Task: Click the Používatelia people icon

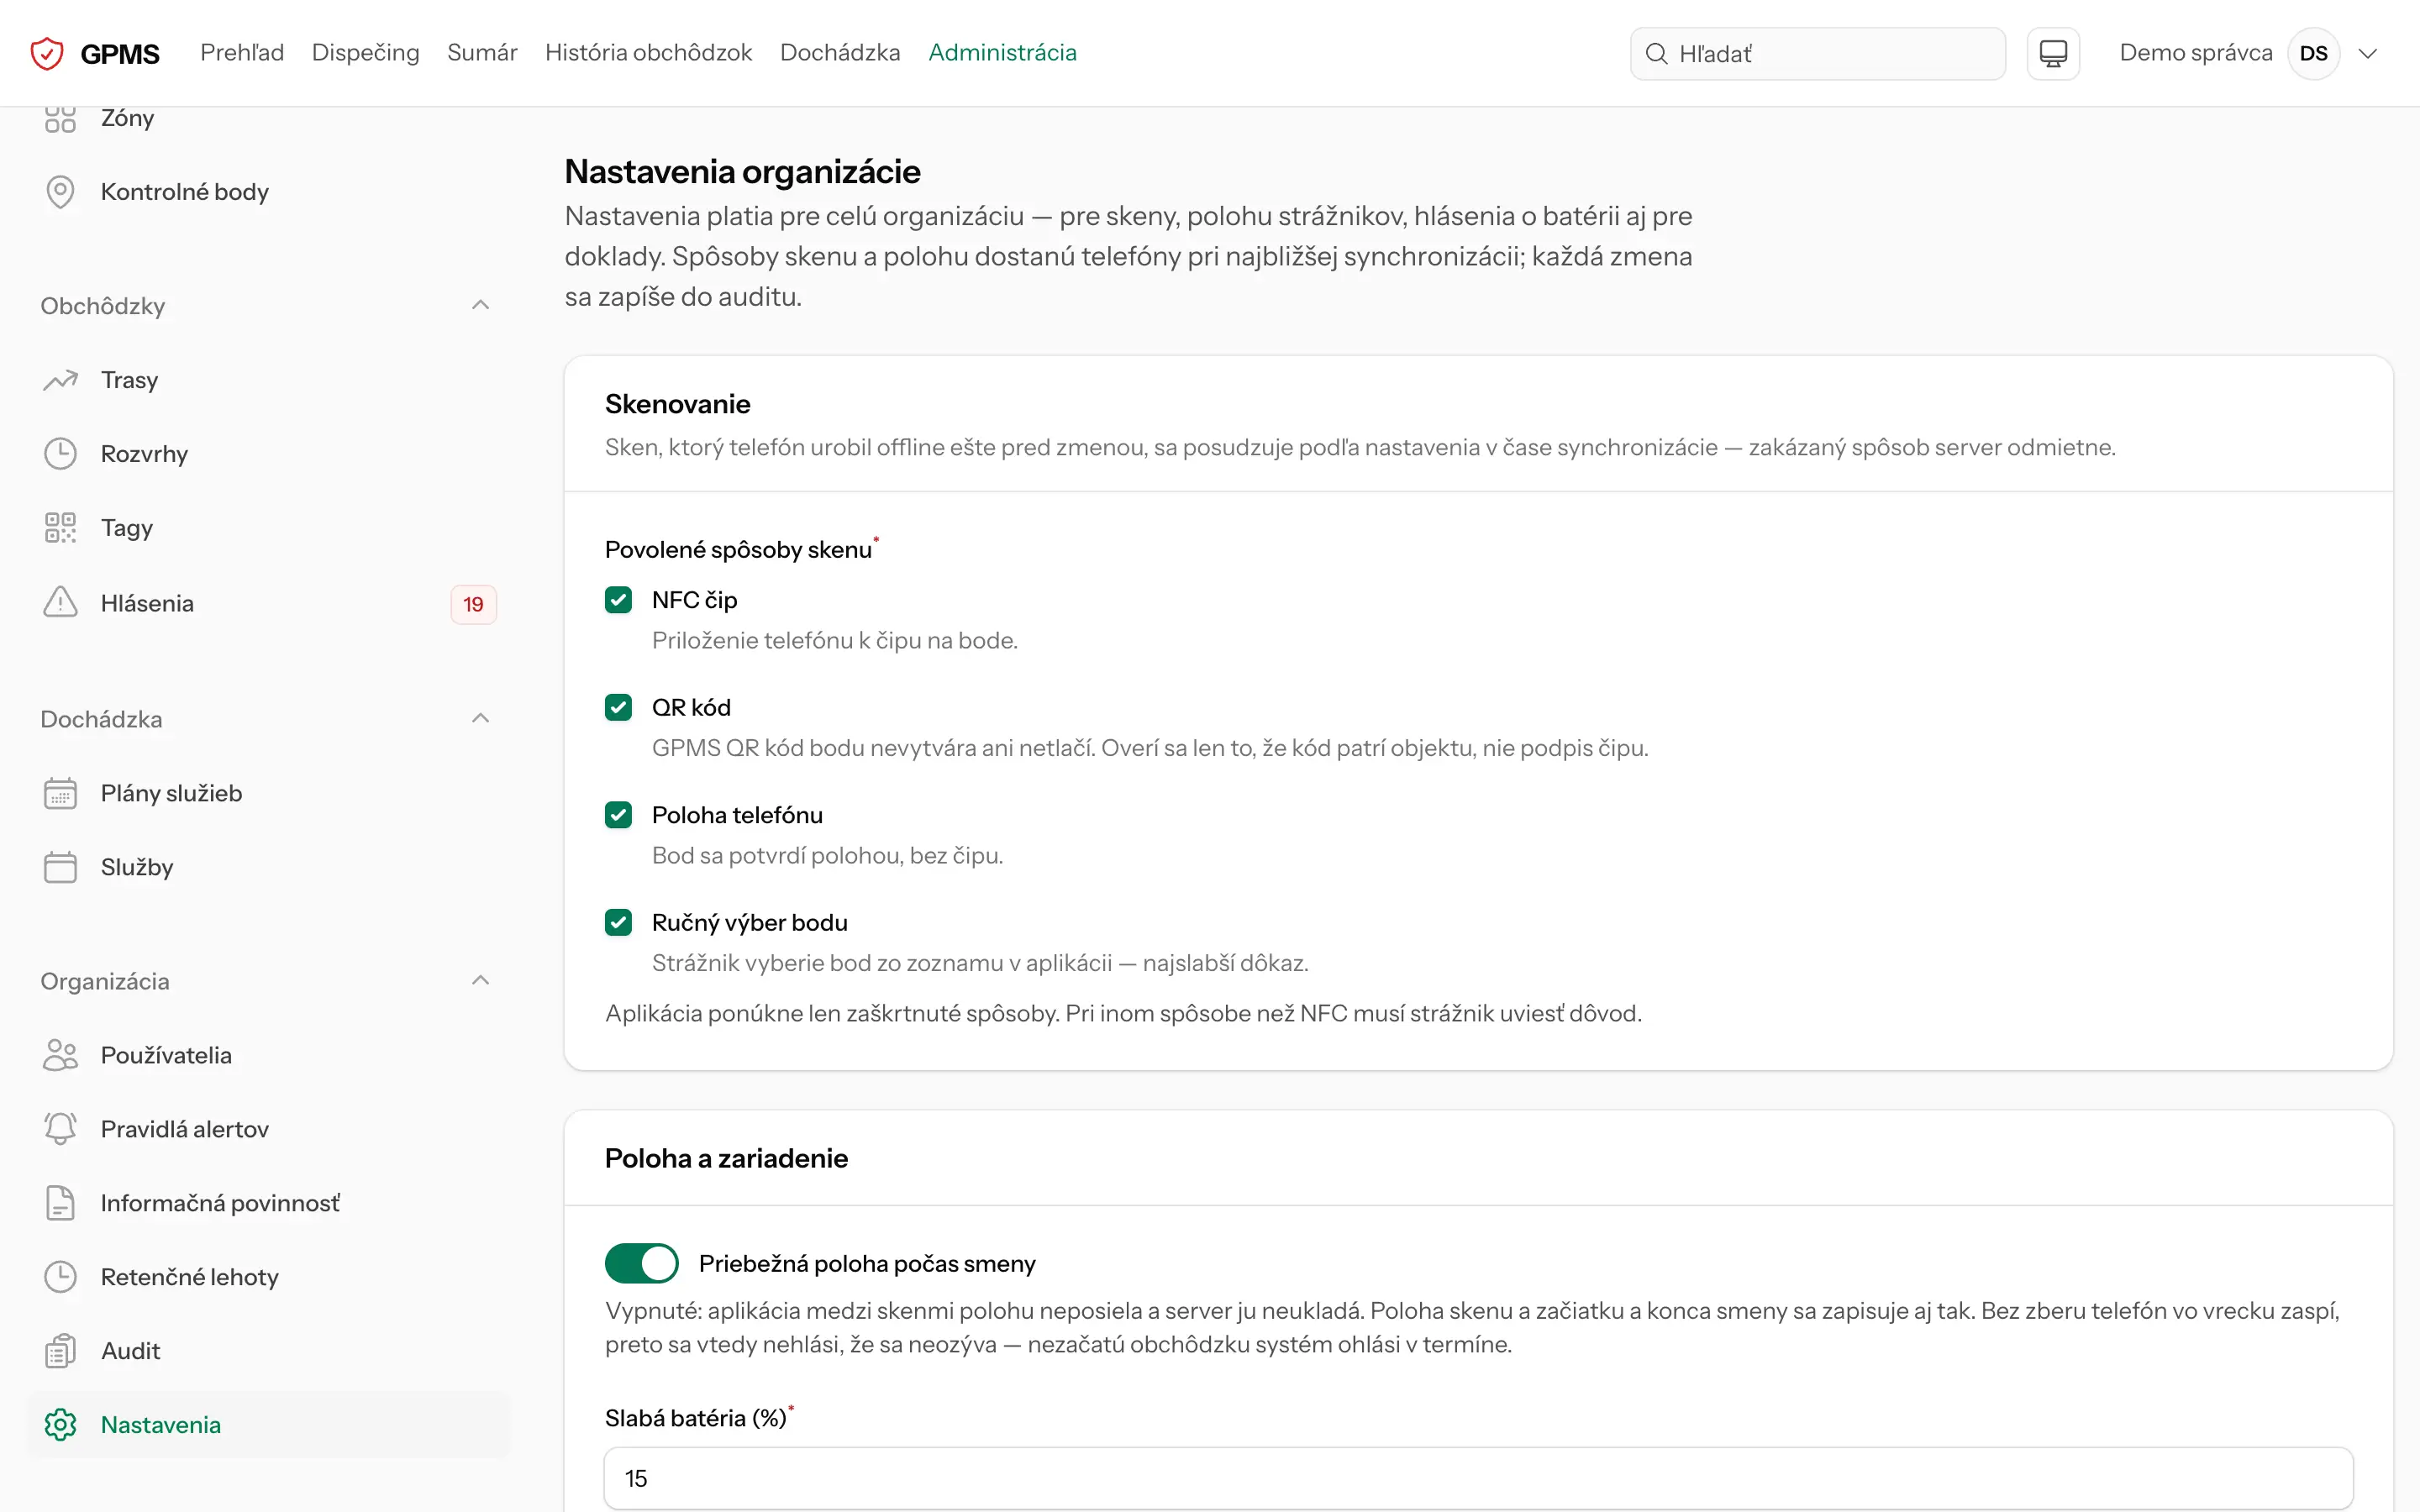Action: [x=60, y=1055]
